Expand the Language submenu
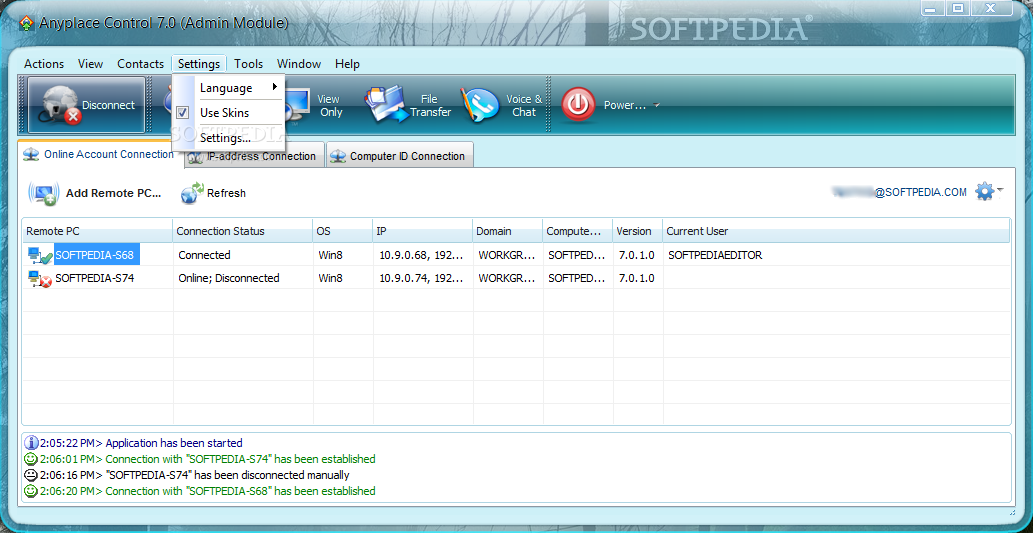The image size is (1033, 533). 229,88
